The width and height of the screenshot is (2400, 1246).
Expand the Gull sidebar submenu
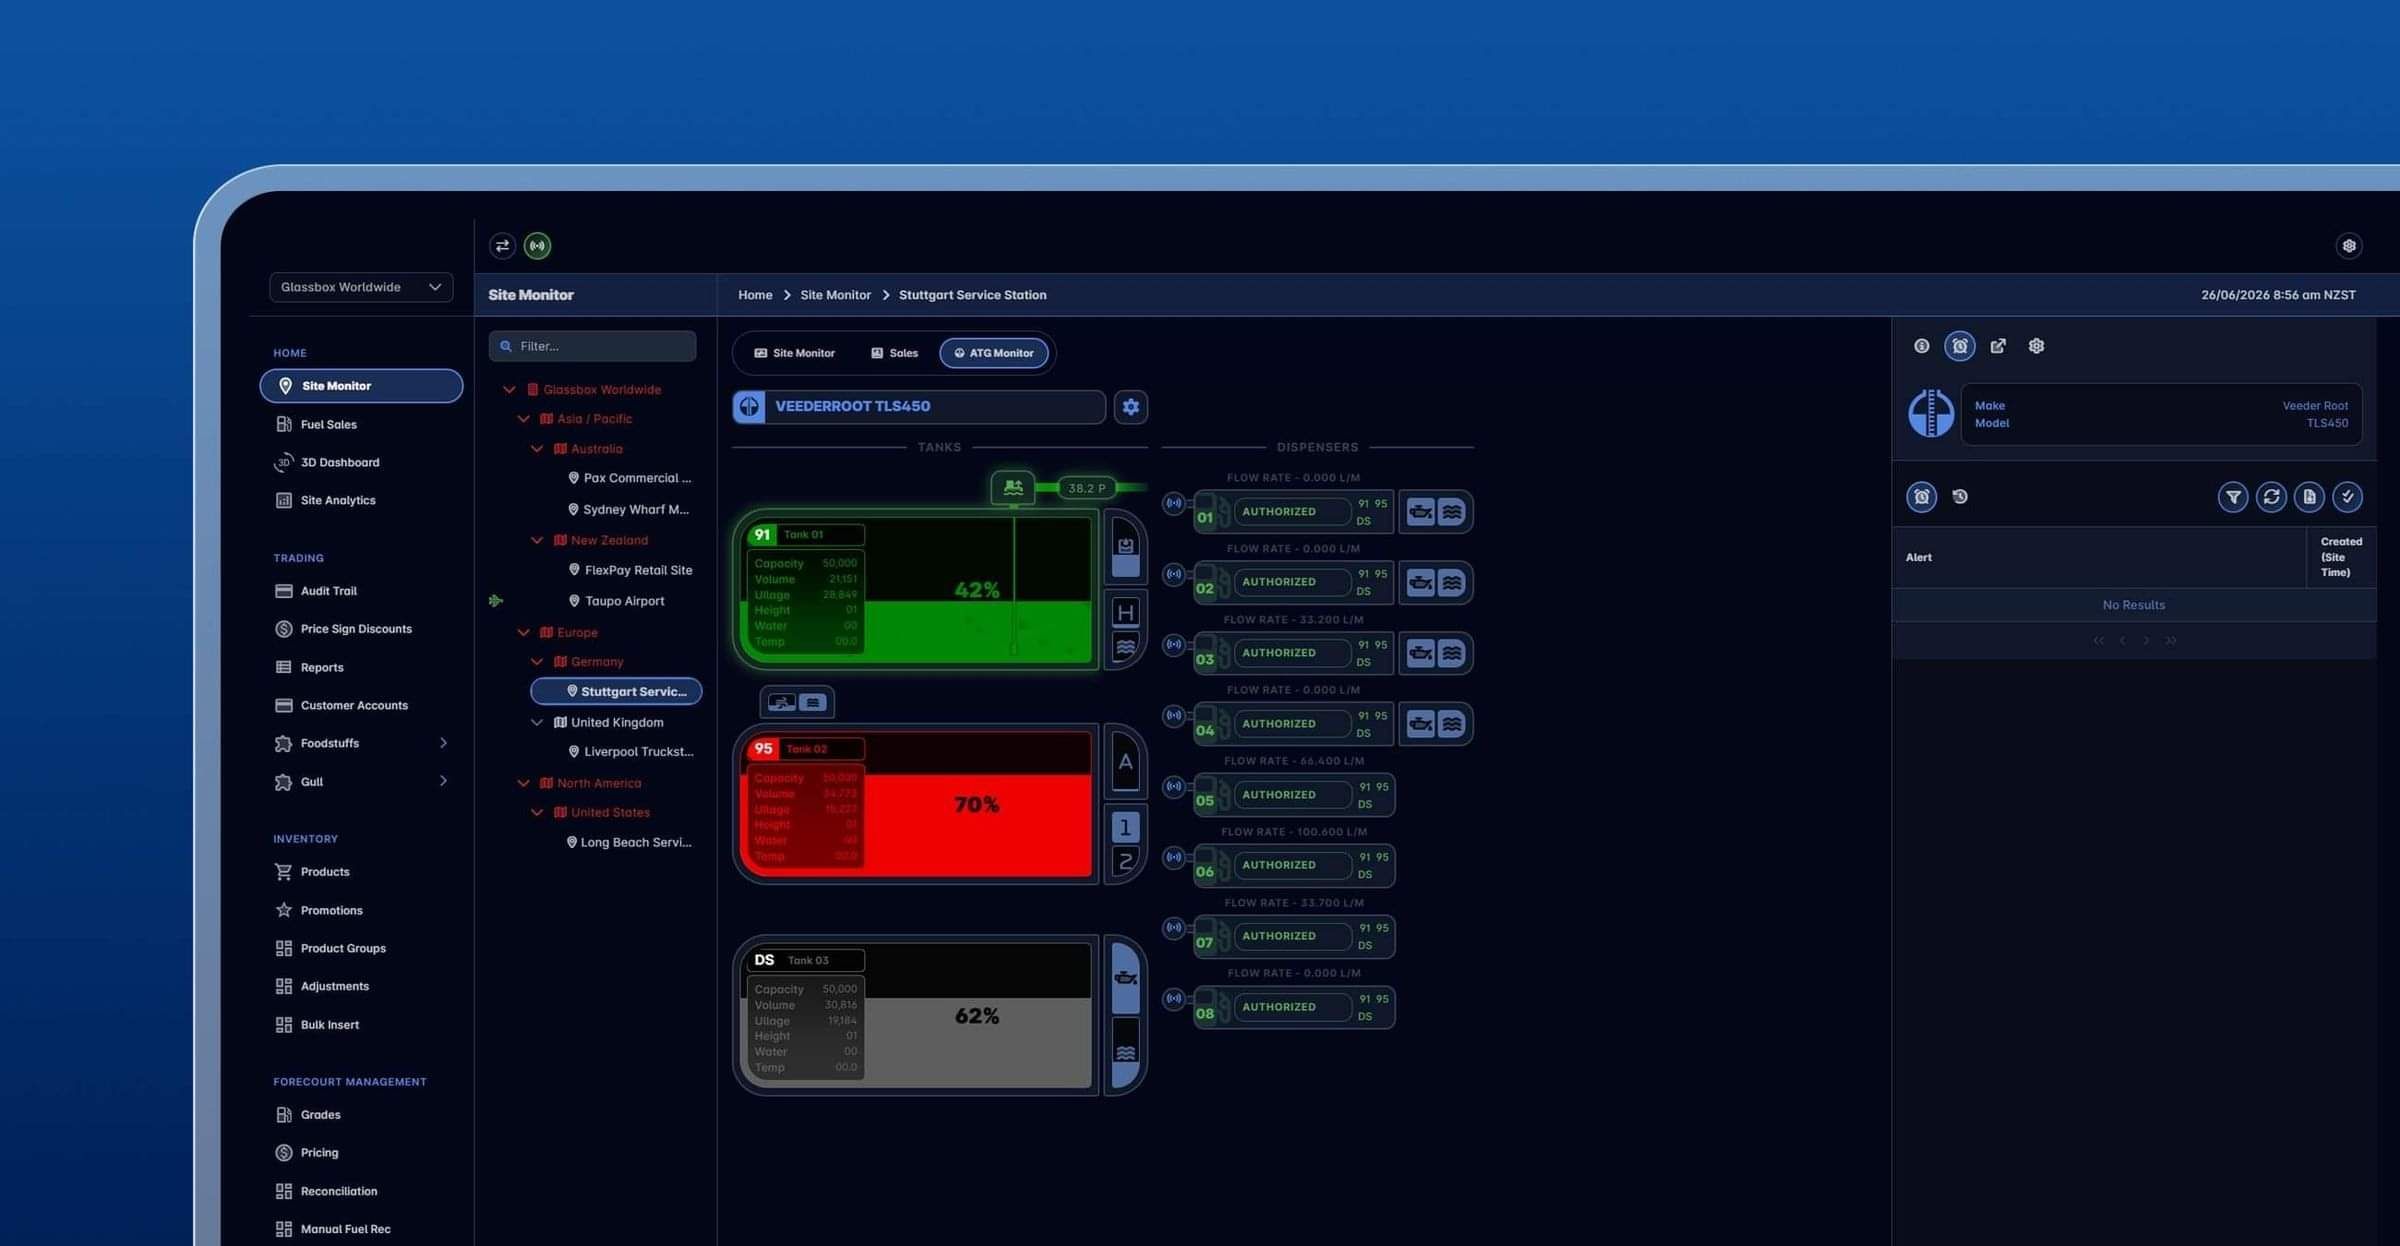coord(443,781)
